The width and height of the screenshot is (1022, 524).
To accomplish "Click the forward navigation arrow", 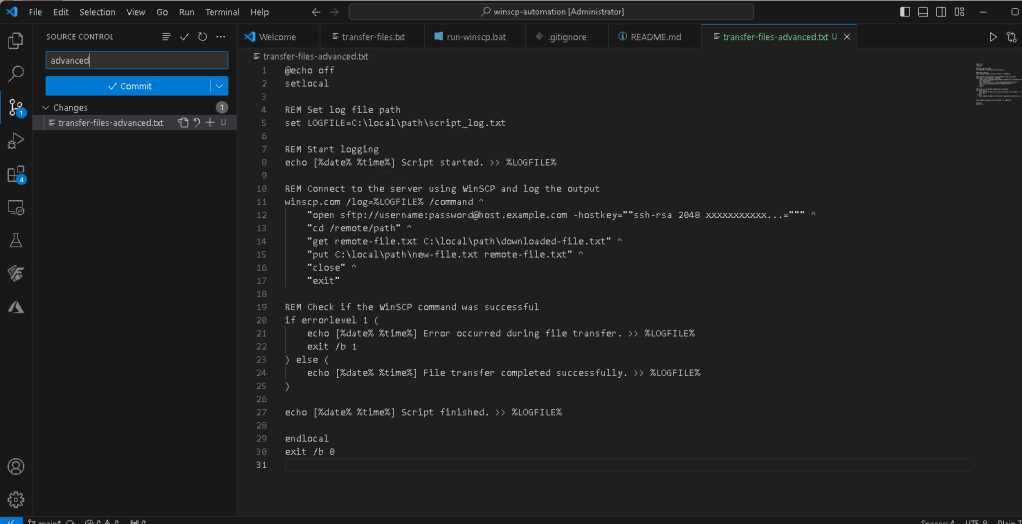I will click(x=334, y=12).
